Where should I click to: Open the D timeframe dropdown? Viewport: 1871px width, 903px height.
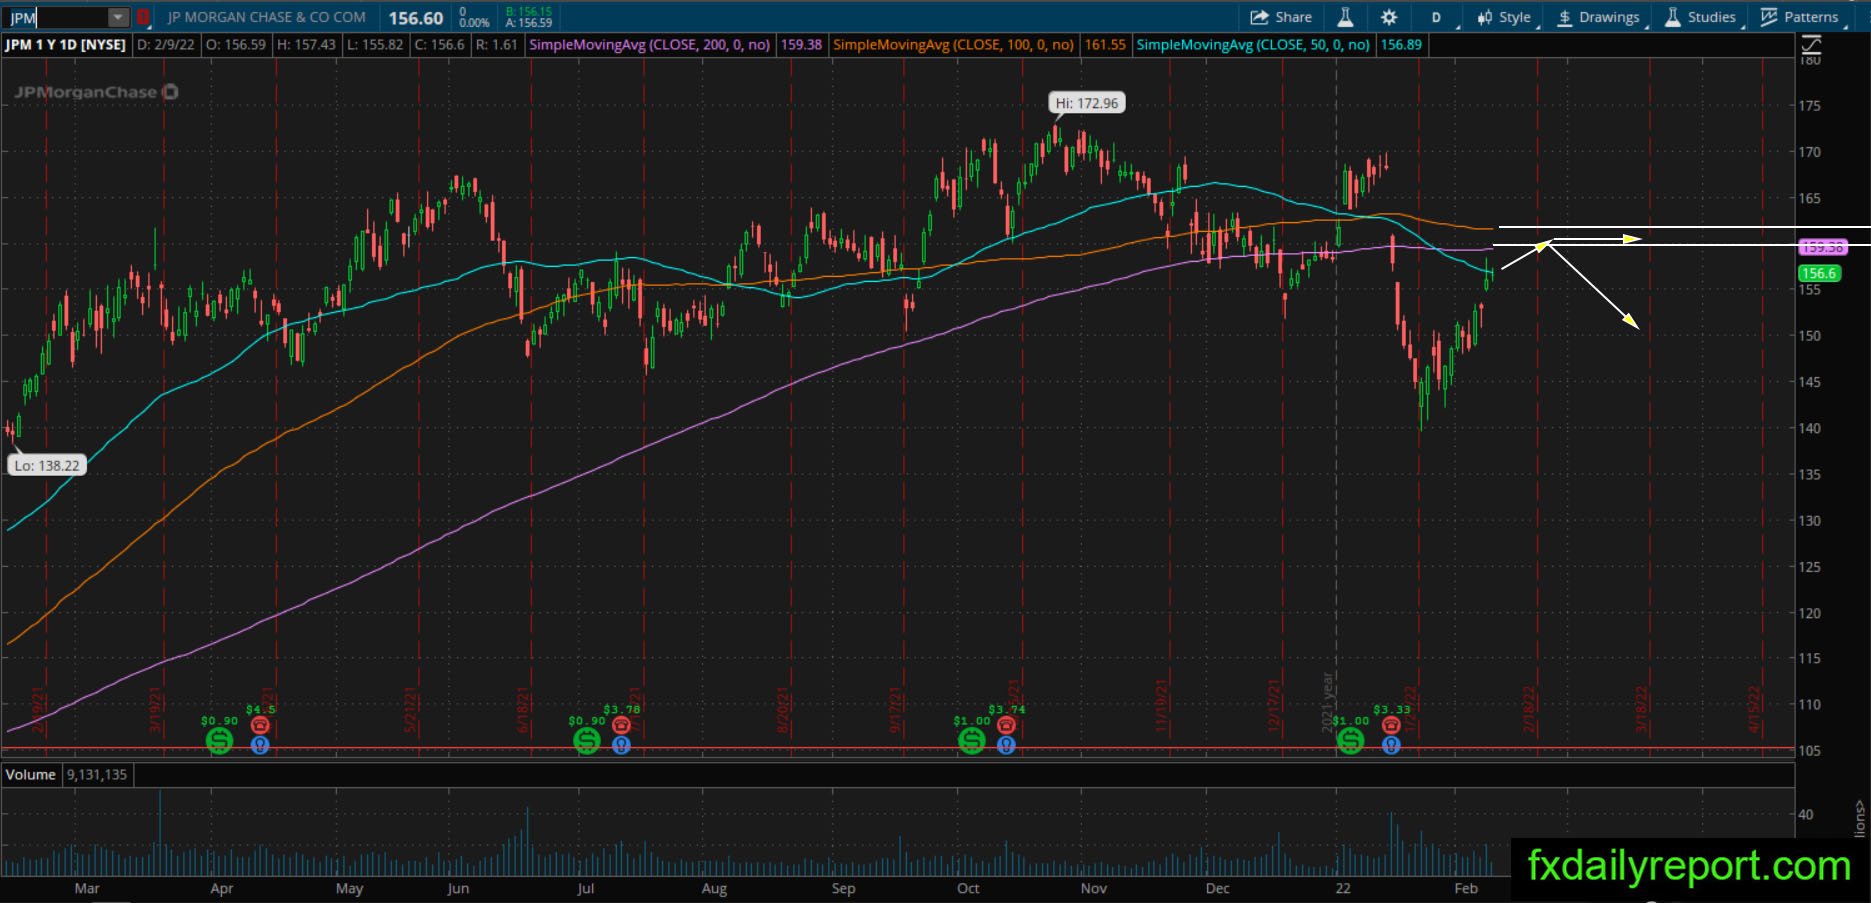(1437, 17)
